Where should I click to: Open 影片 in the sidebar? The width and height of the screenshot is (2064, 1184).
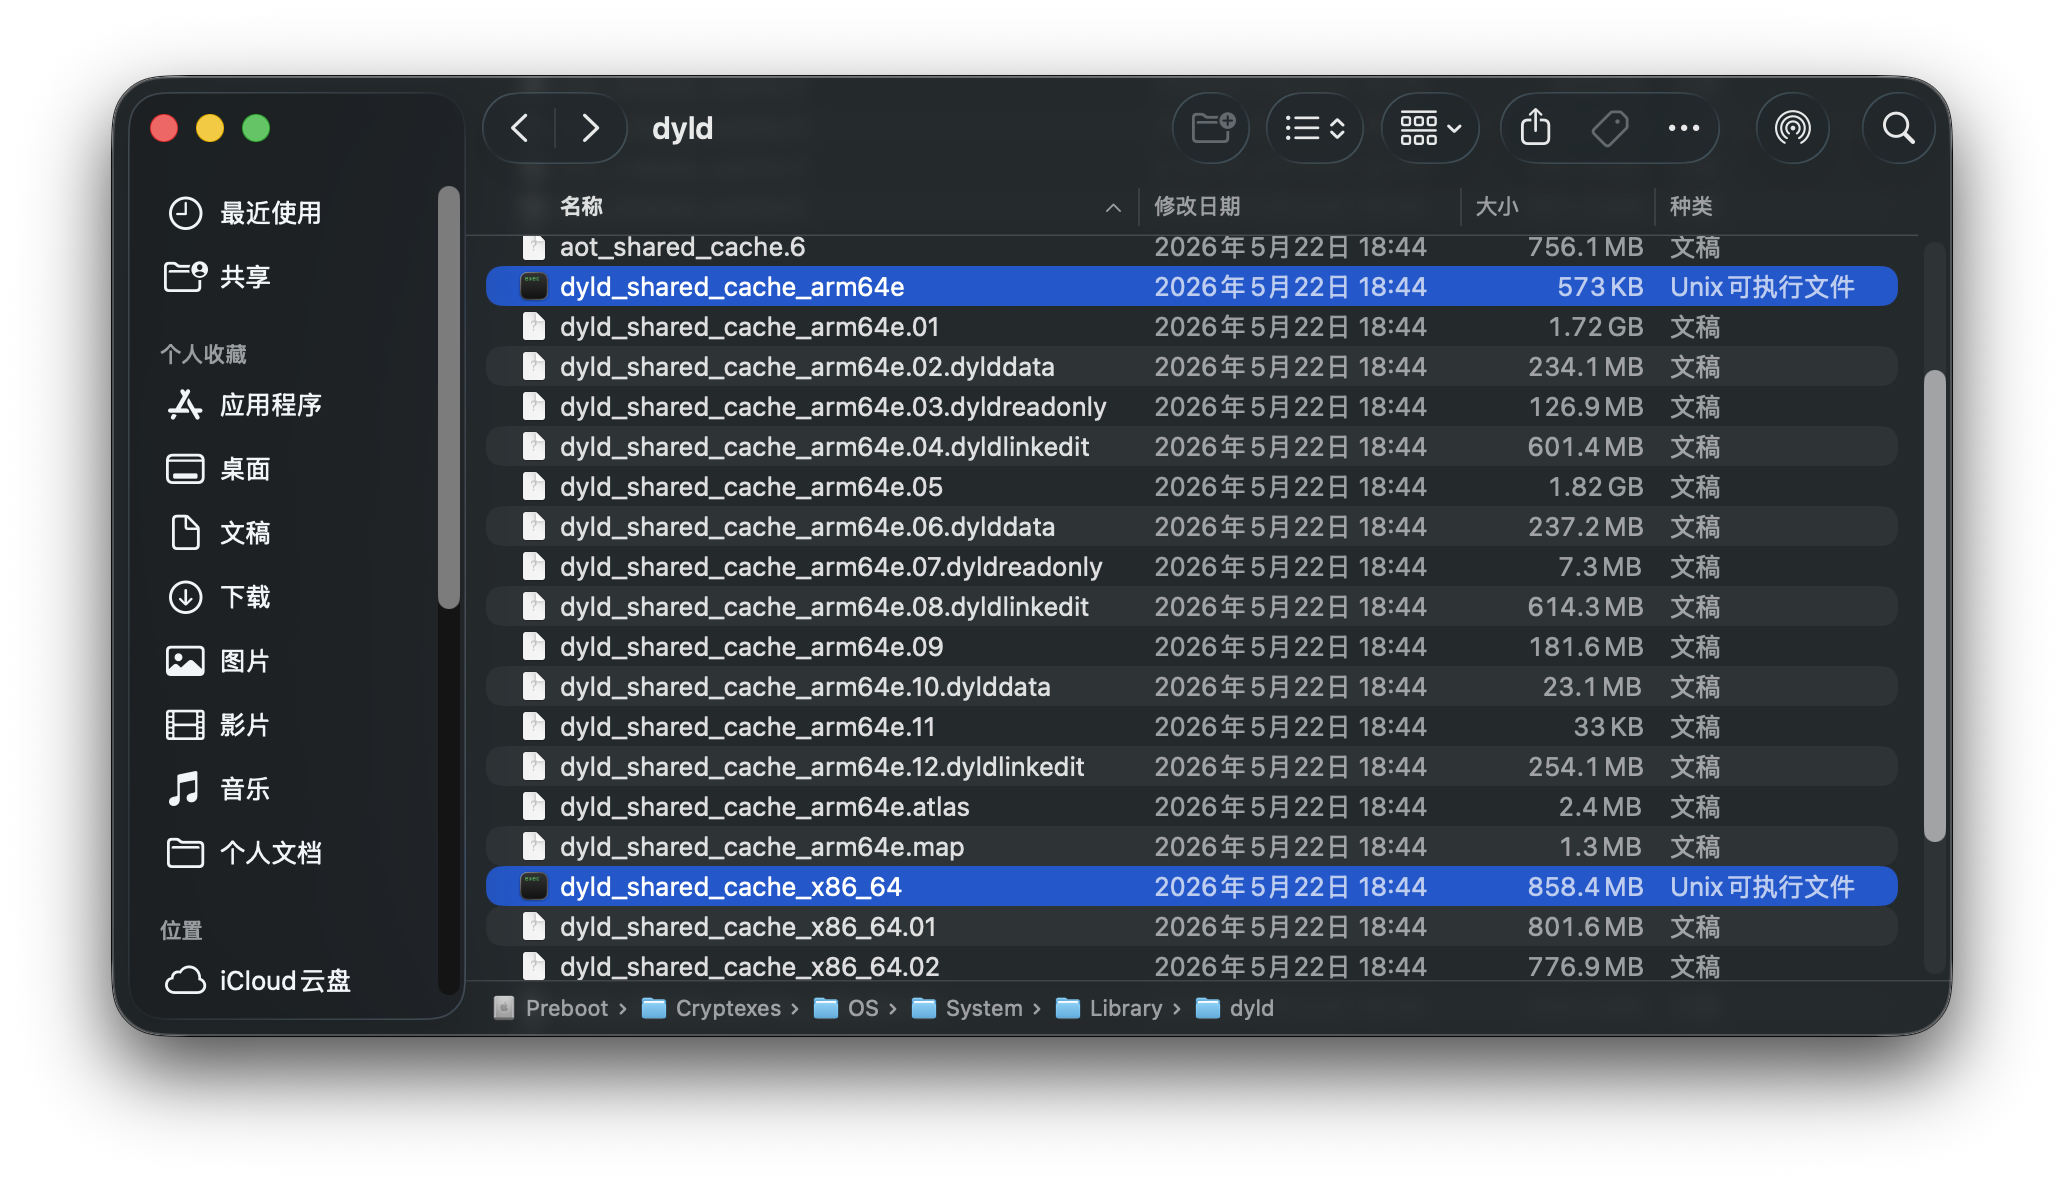click(x=217, y=725)
